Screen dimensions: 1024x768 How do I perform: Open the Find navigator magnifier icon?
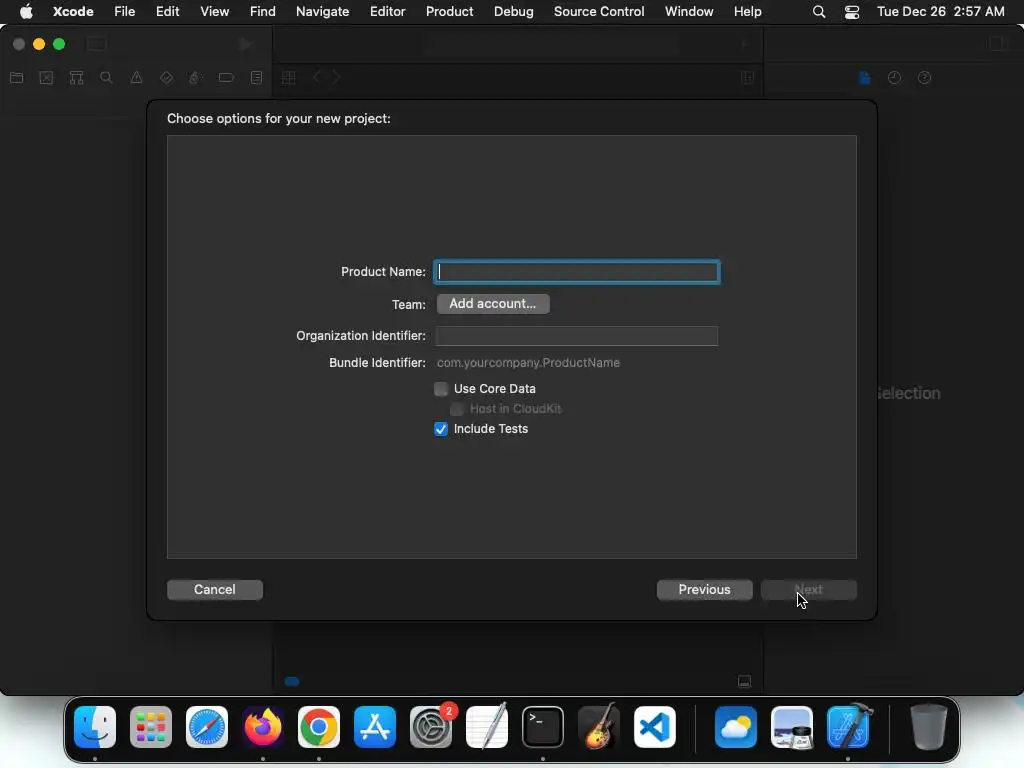coord(106,78)
